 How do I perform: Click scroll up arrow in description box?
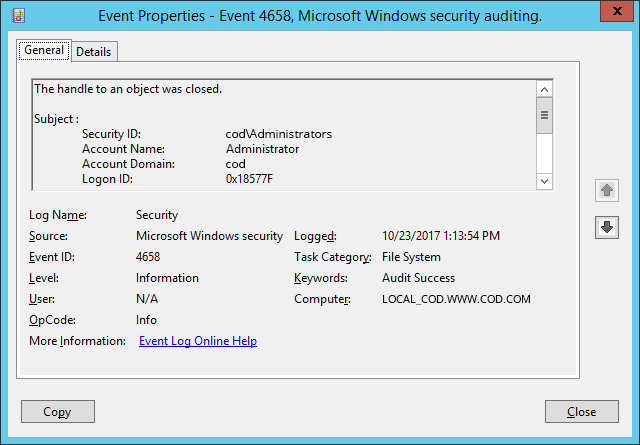pos(544,89)
